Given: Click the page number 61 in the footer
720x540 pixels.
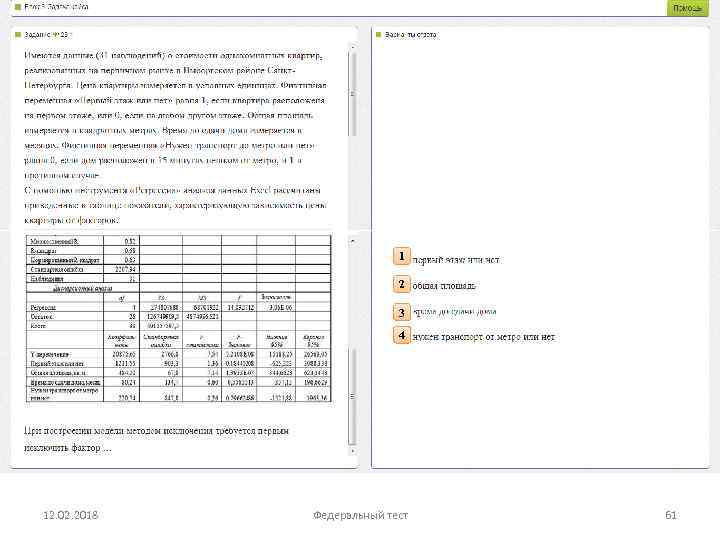Looking at the screenshot, I should [671, 515].
